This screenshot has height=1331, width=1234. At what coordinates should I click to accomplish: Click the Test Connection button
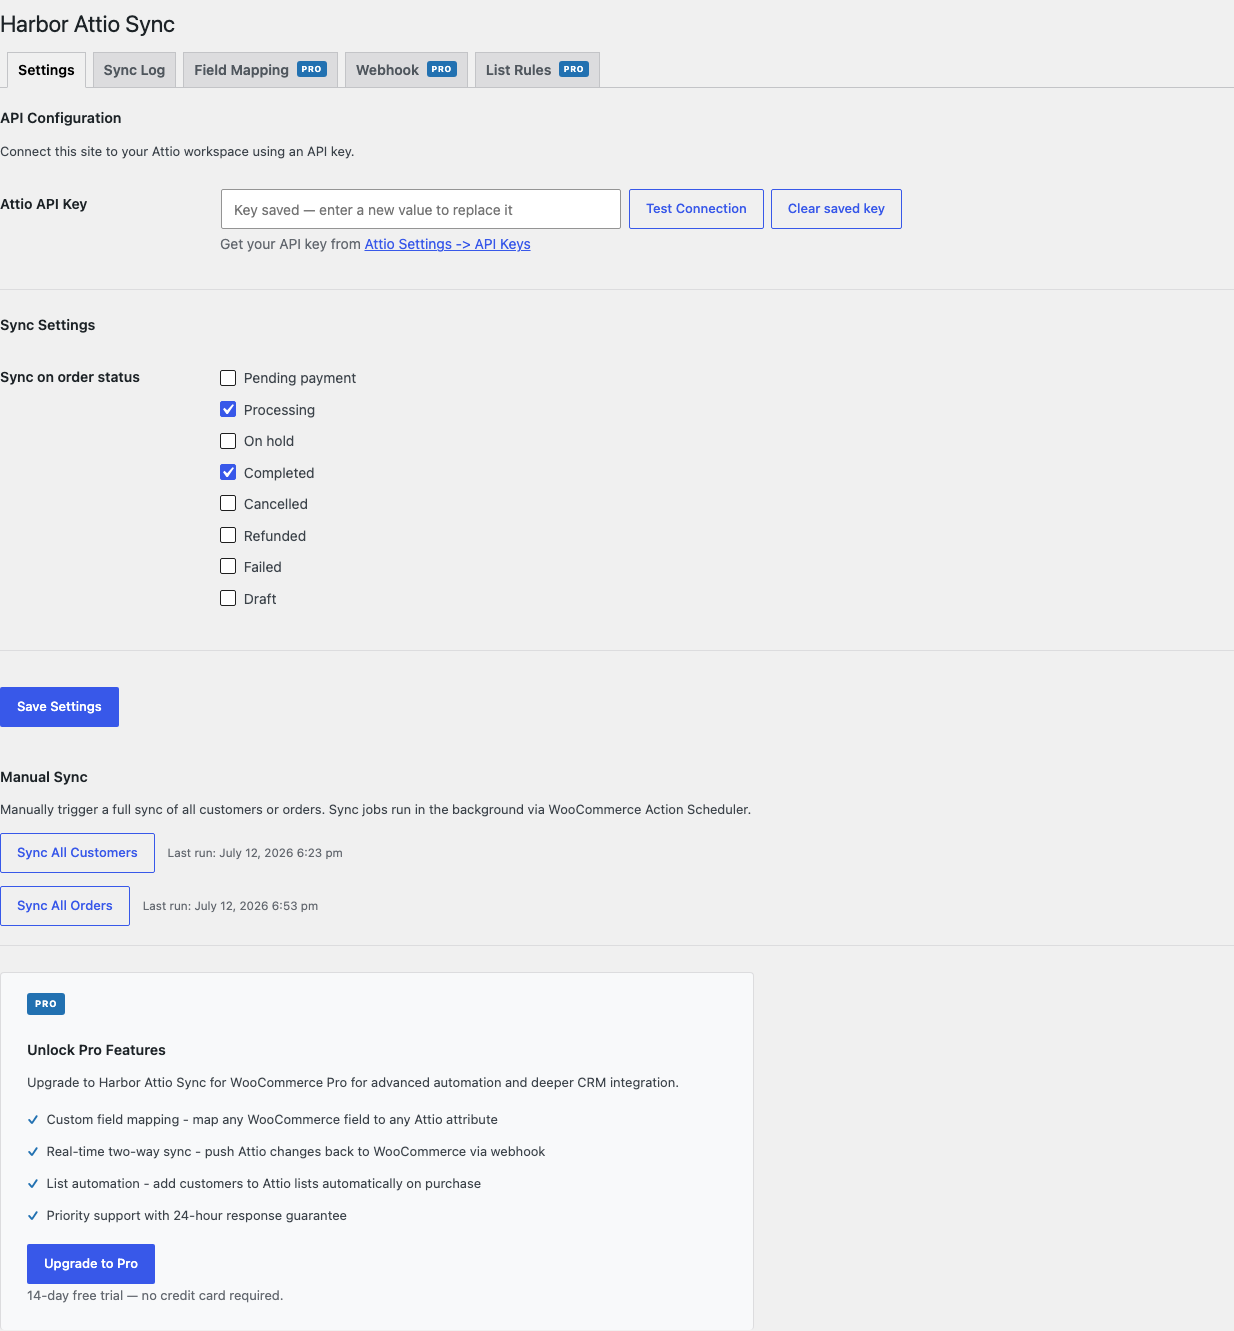click(x=696, y=209)
